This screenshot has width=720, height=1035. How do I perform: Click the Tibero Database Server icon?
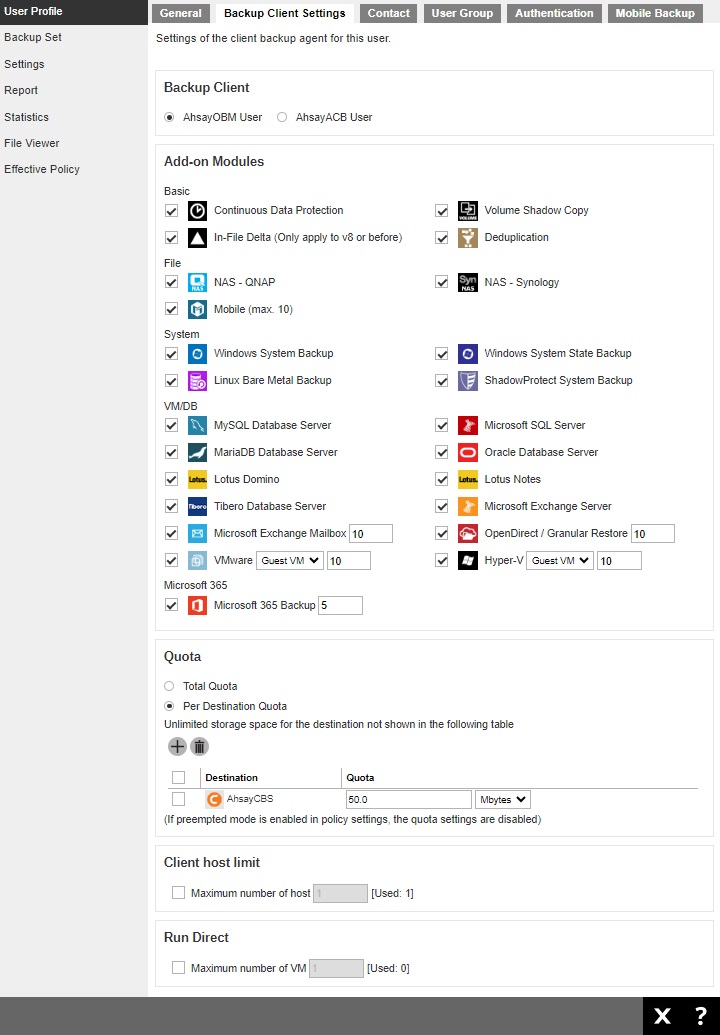pos(197,507)
